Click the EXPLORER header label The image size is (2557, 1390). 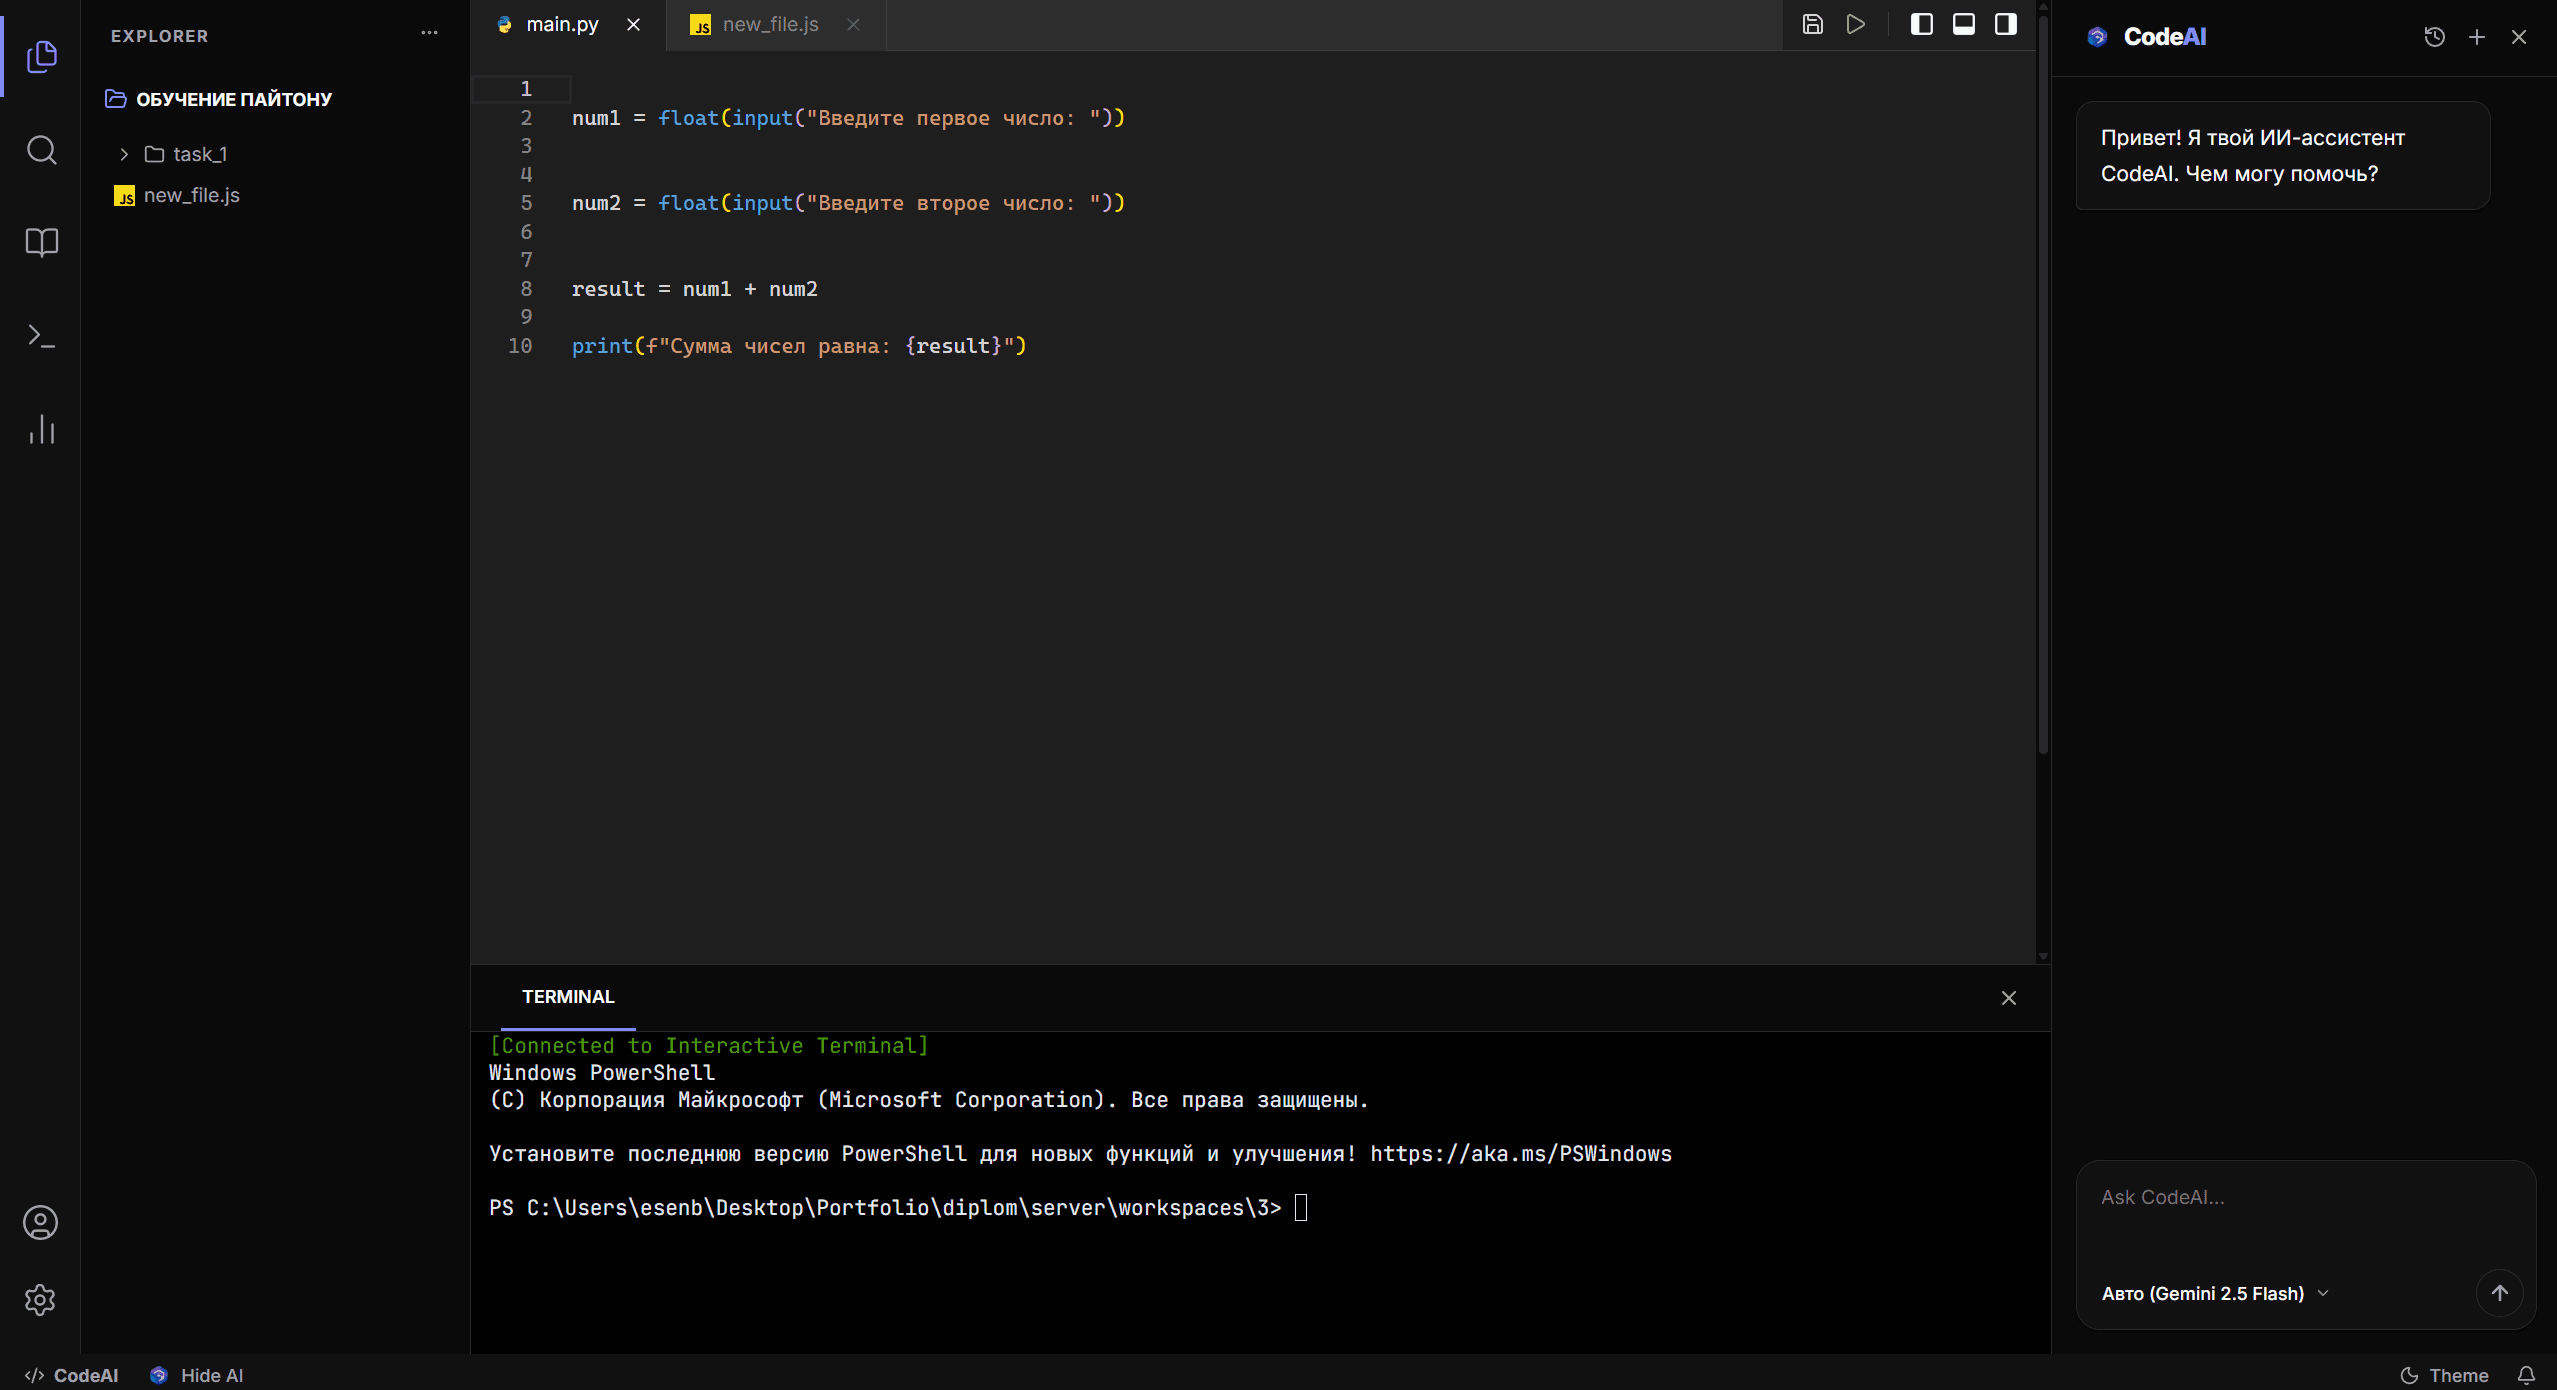159,36
